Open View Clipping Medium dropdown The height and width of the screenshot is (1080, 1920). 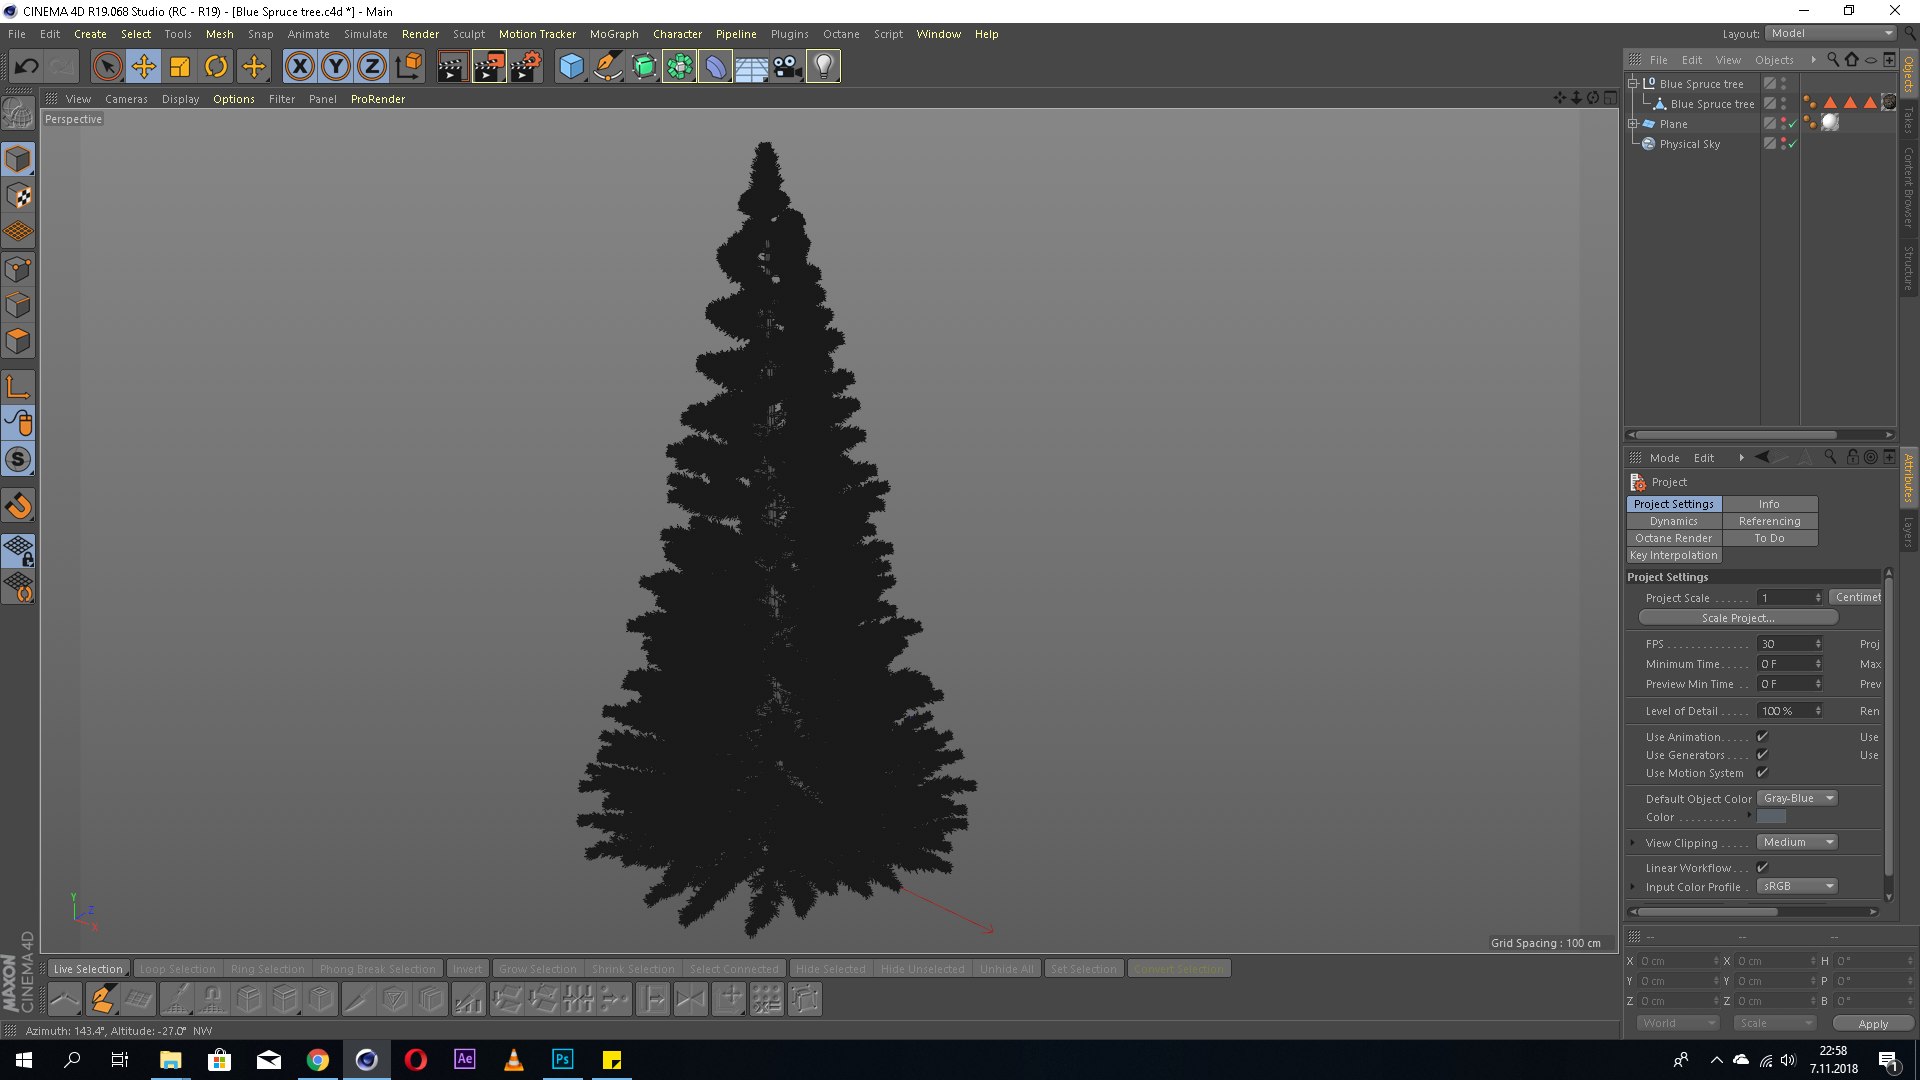click(x=1797, y=842)
